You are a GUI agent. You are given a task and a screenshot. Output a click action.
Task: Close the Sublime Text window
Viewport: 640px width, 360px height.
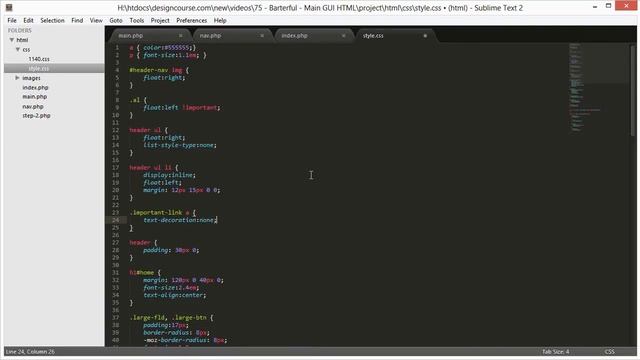coord(626,6)
